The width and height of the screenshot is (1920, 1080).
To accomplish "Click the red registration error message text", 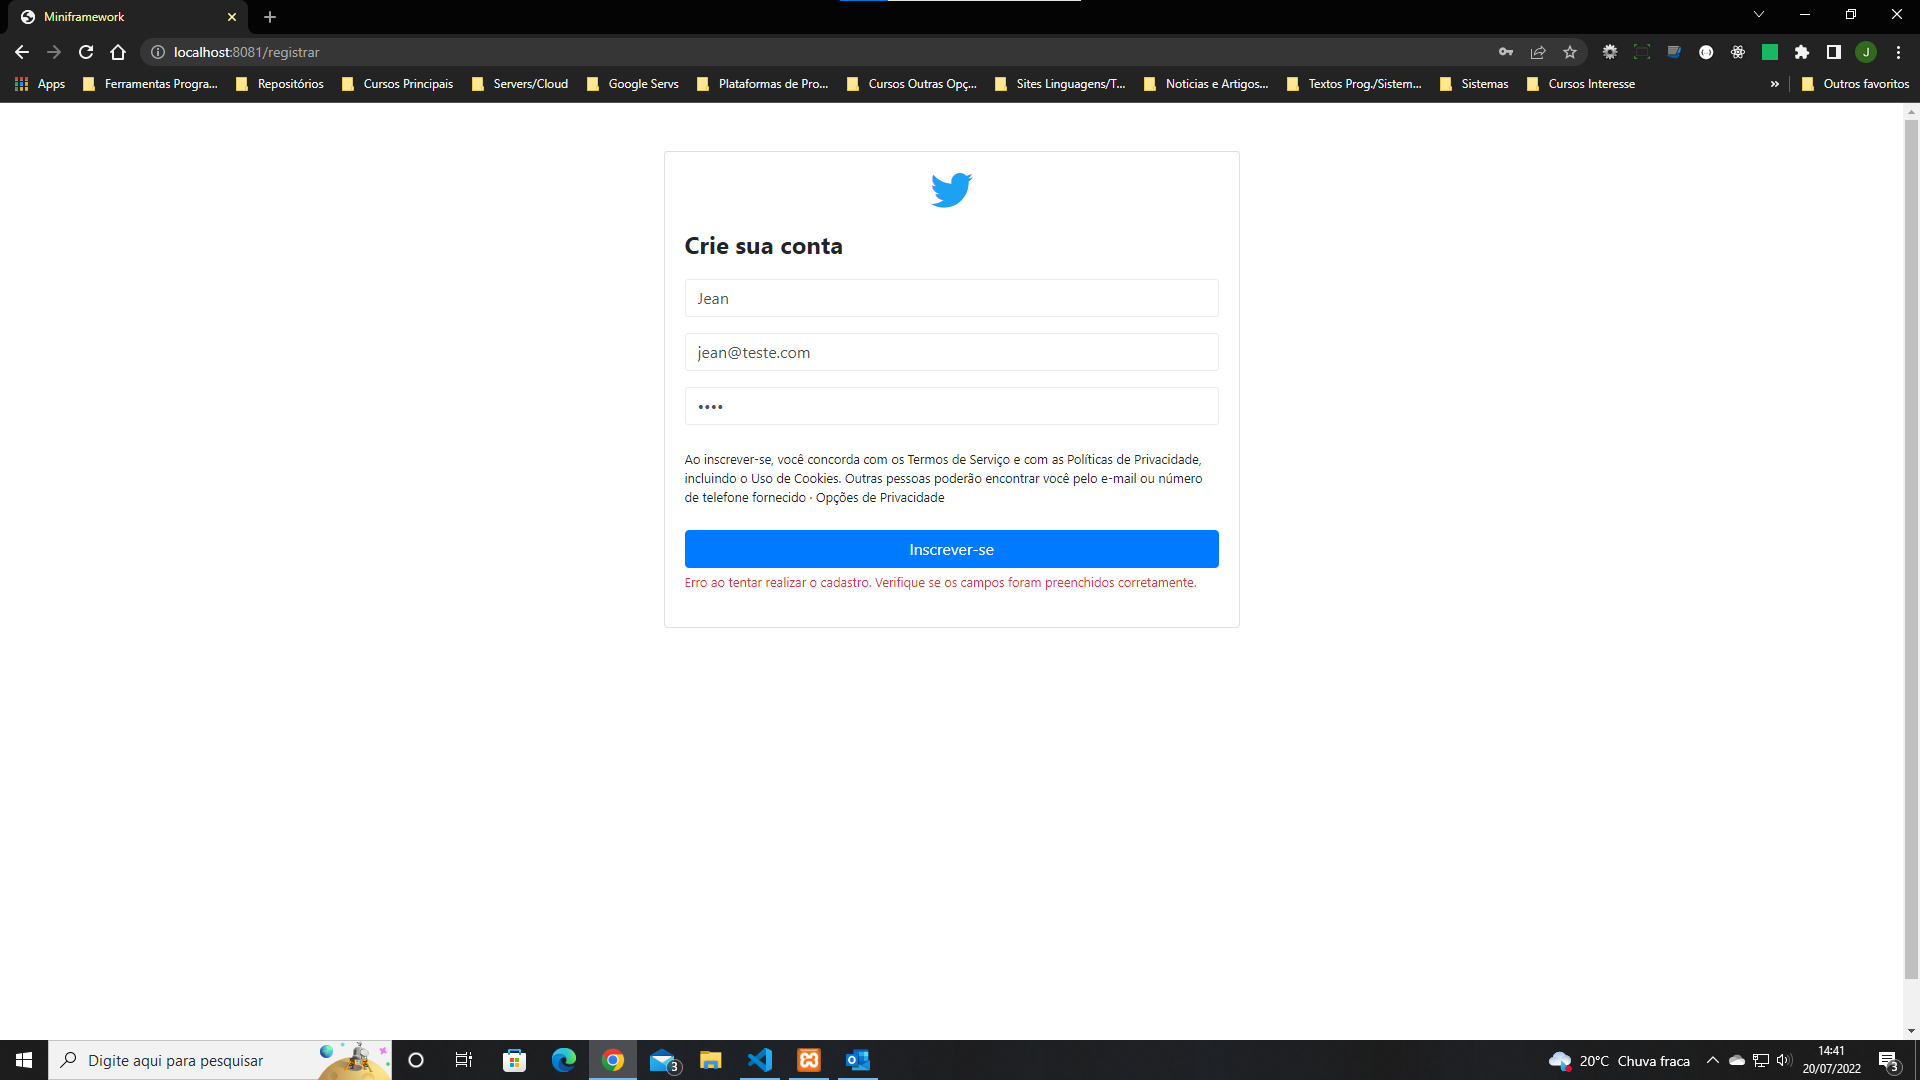I will pyautogui.click(x=940, y=583).
